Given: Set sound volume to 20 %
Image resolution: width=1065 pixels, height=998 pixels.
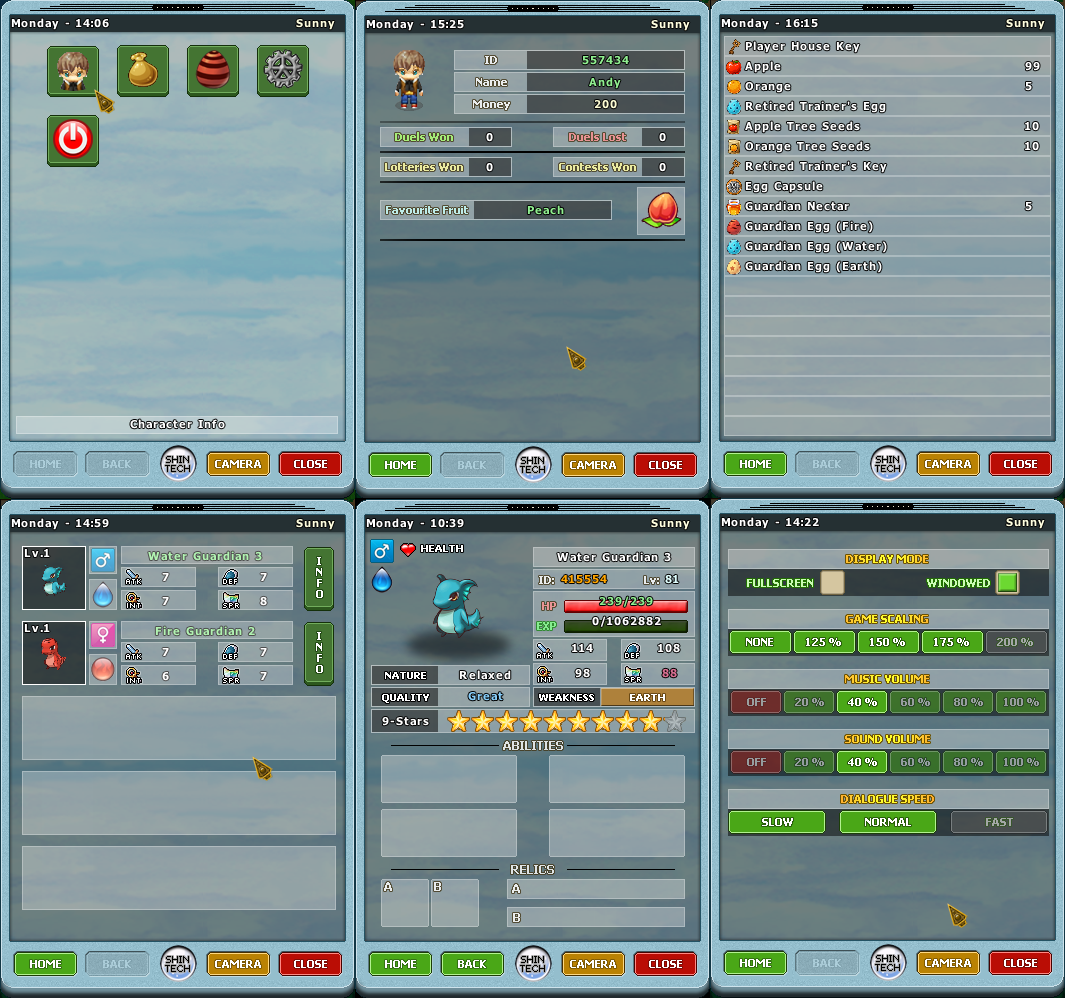Looking at the screenshot, I should 809,762.
